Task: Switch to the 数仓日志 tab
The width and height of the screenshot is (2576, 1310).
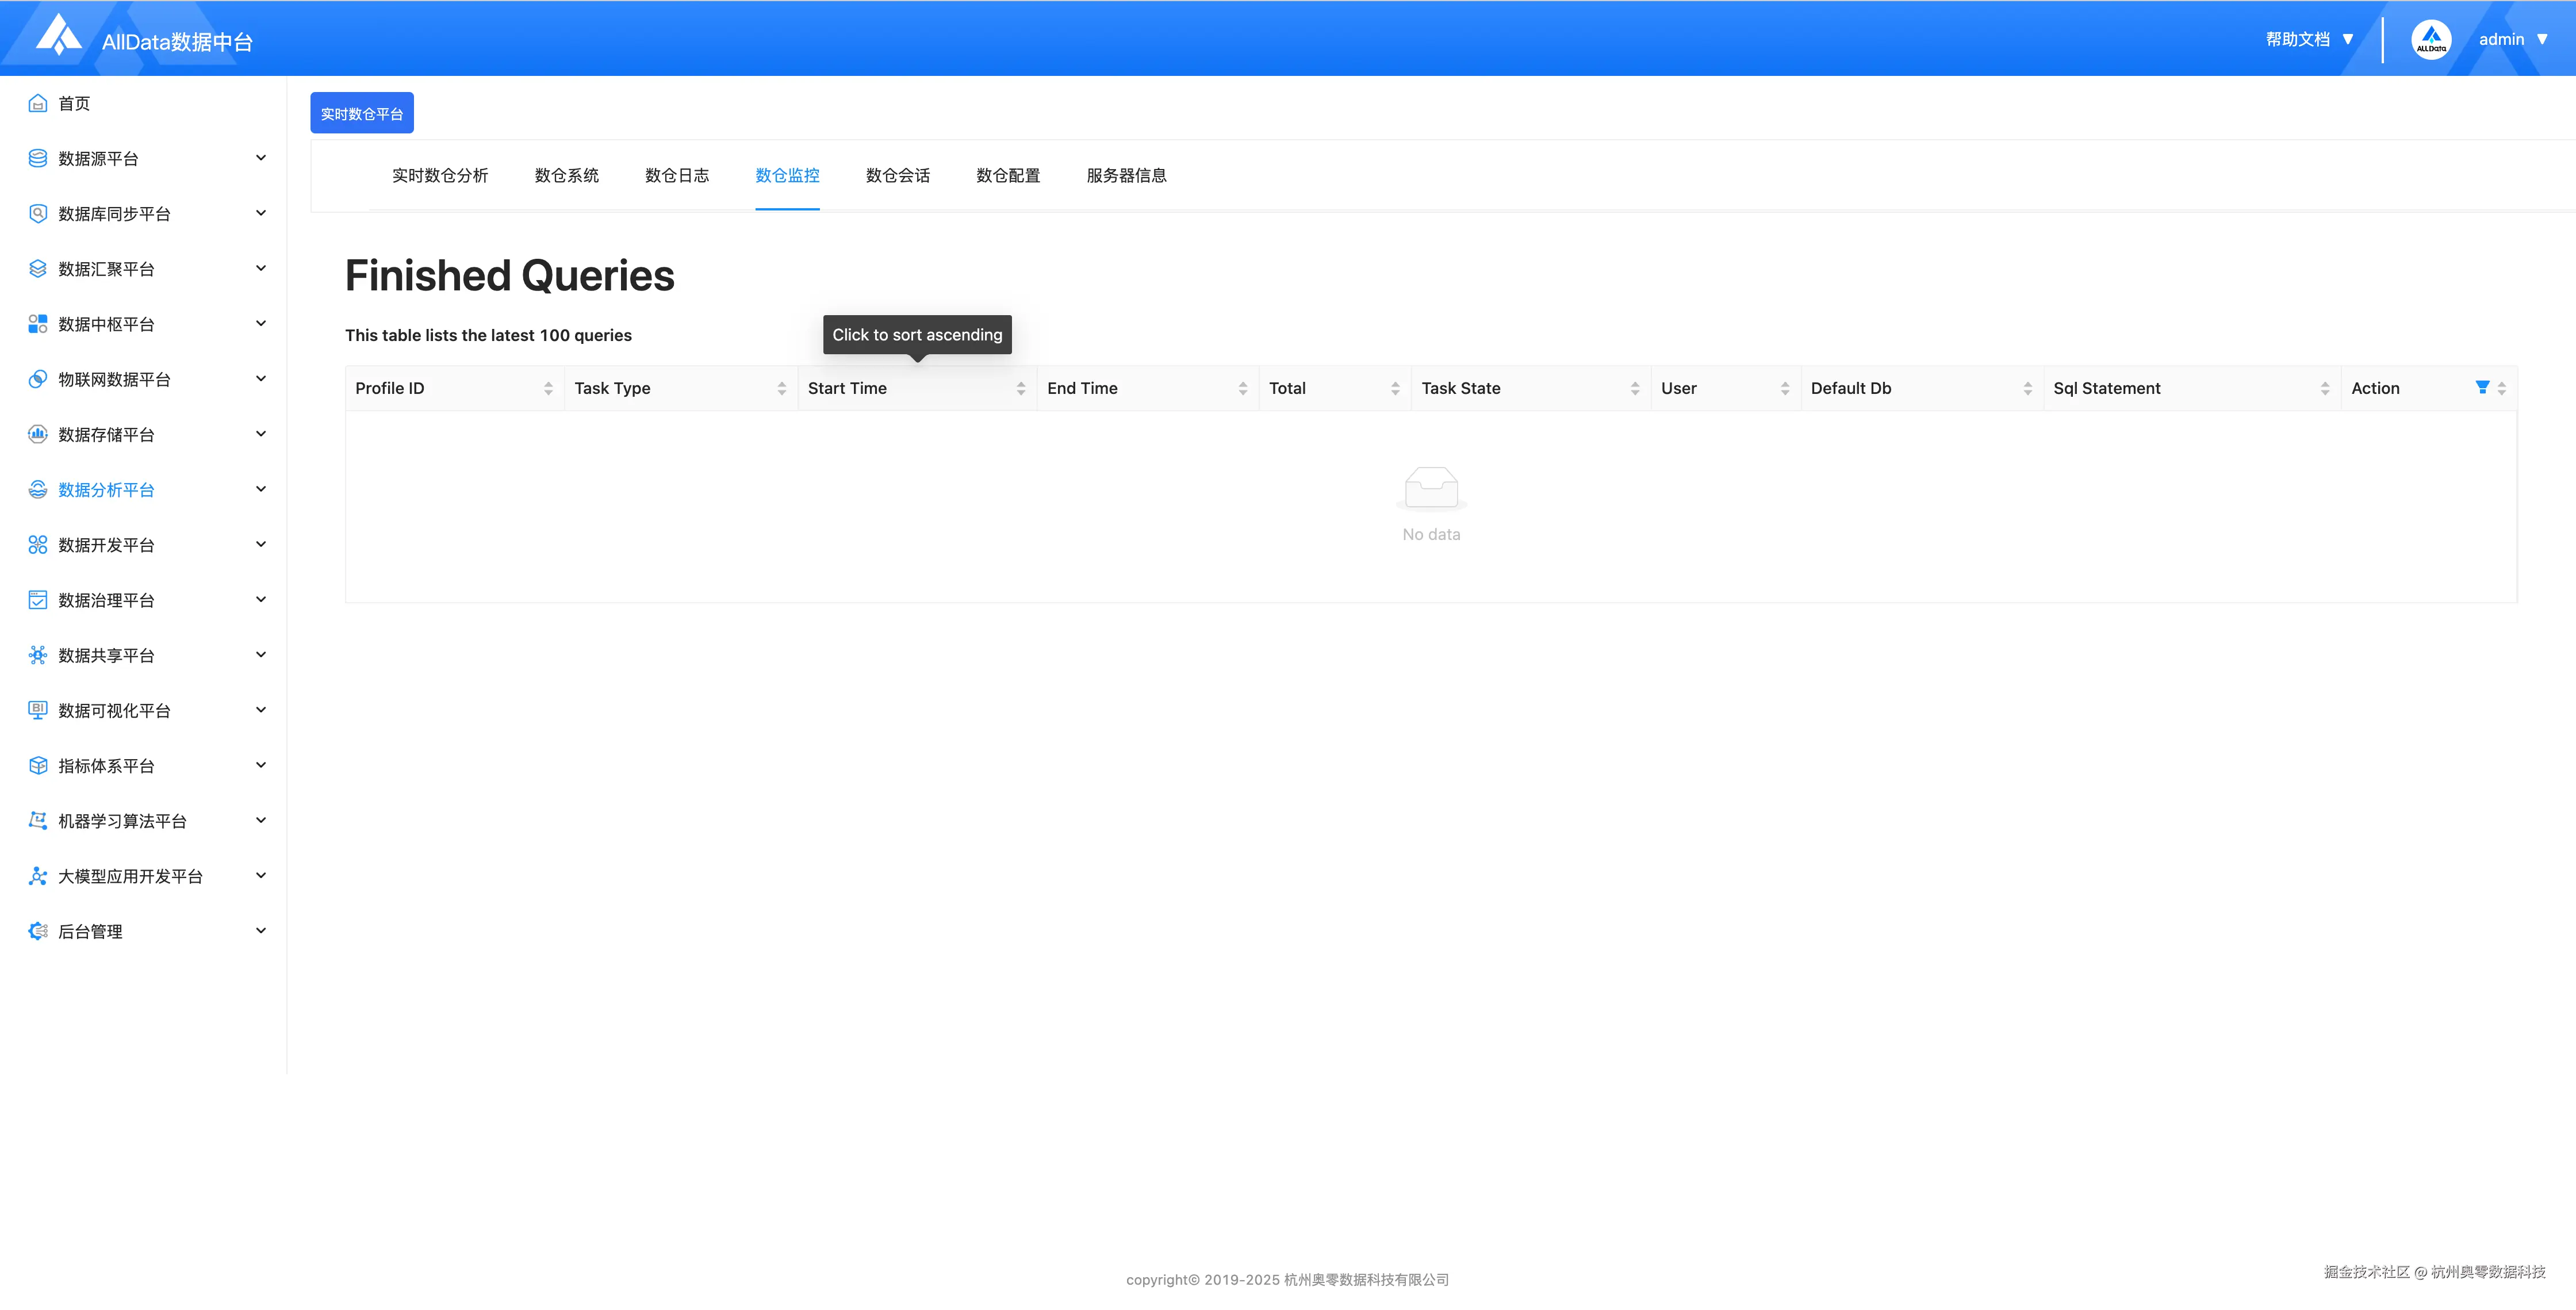Action: pos(676,175)
